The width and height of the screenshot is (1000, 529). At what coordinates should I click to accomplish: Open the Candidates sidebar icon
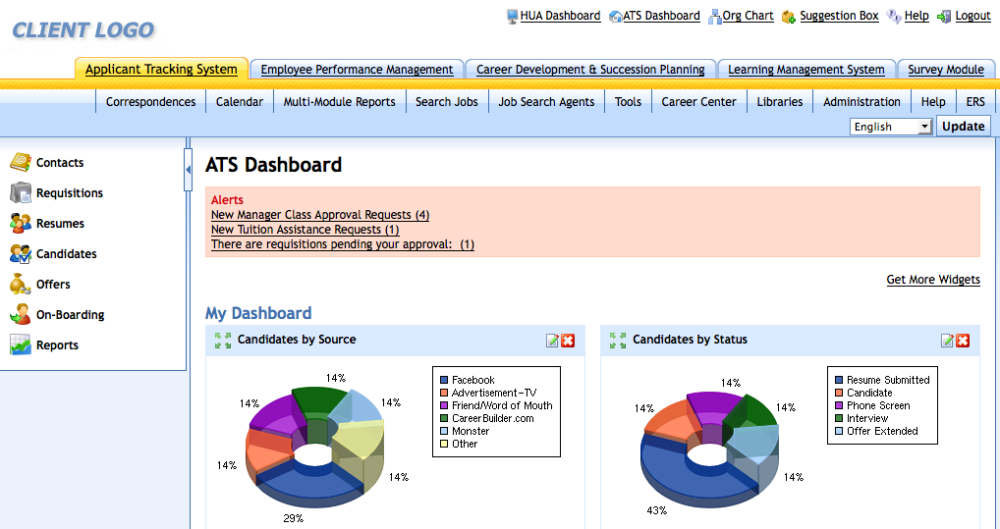coord(20,254)
